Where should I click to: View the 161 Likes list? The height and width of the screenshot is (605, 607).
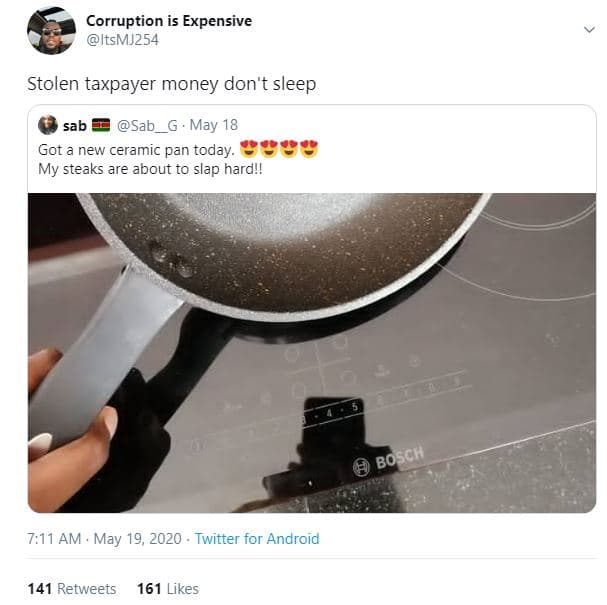[x=168, y=588]
